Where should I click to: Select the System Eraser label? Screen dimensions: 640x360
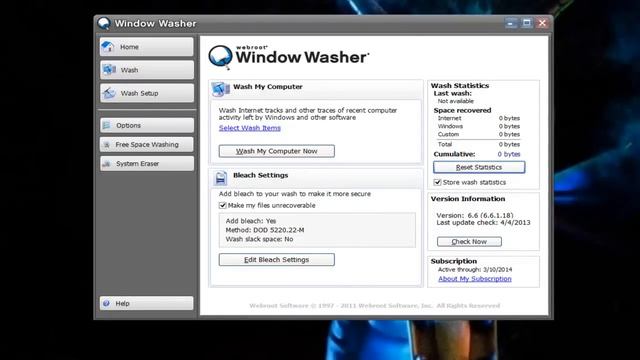pos(138,164)
